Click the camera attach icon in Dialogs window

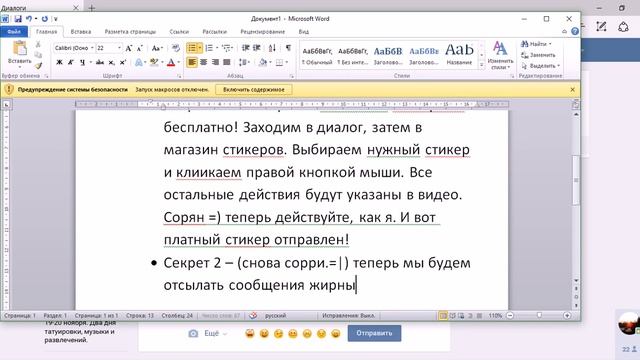[x=193, y=333]
